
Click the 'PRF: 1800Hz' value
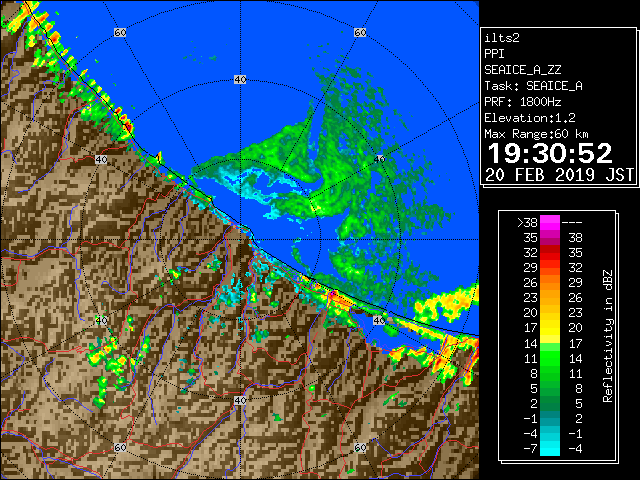(x=522, y=102)
